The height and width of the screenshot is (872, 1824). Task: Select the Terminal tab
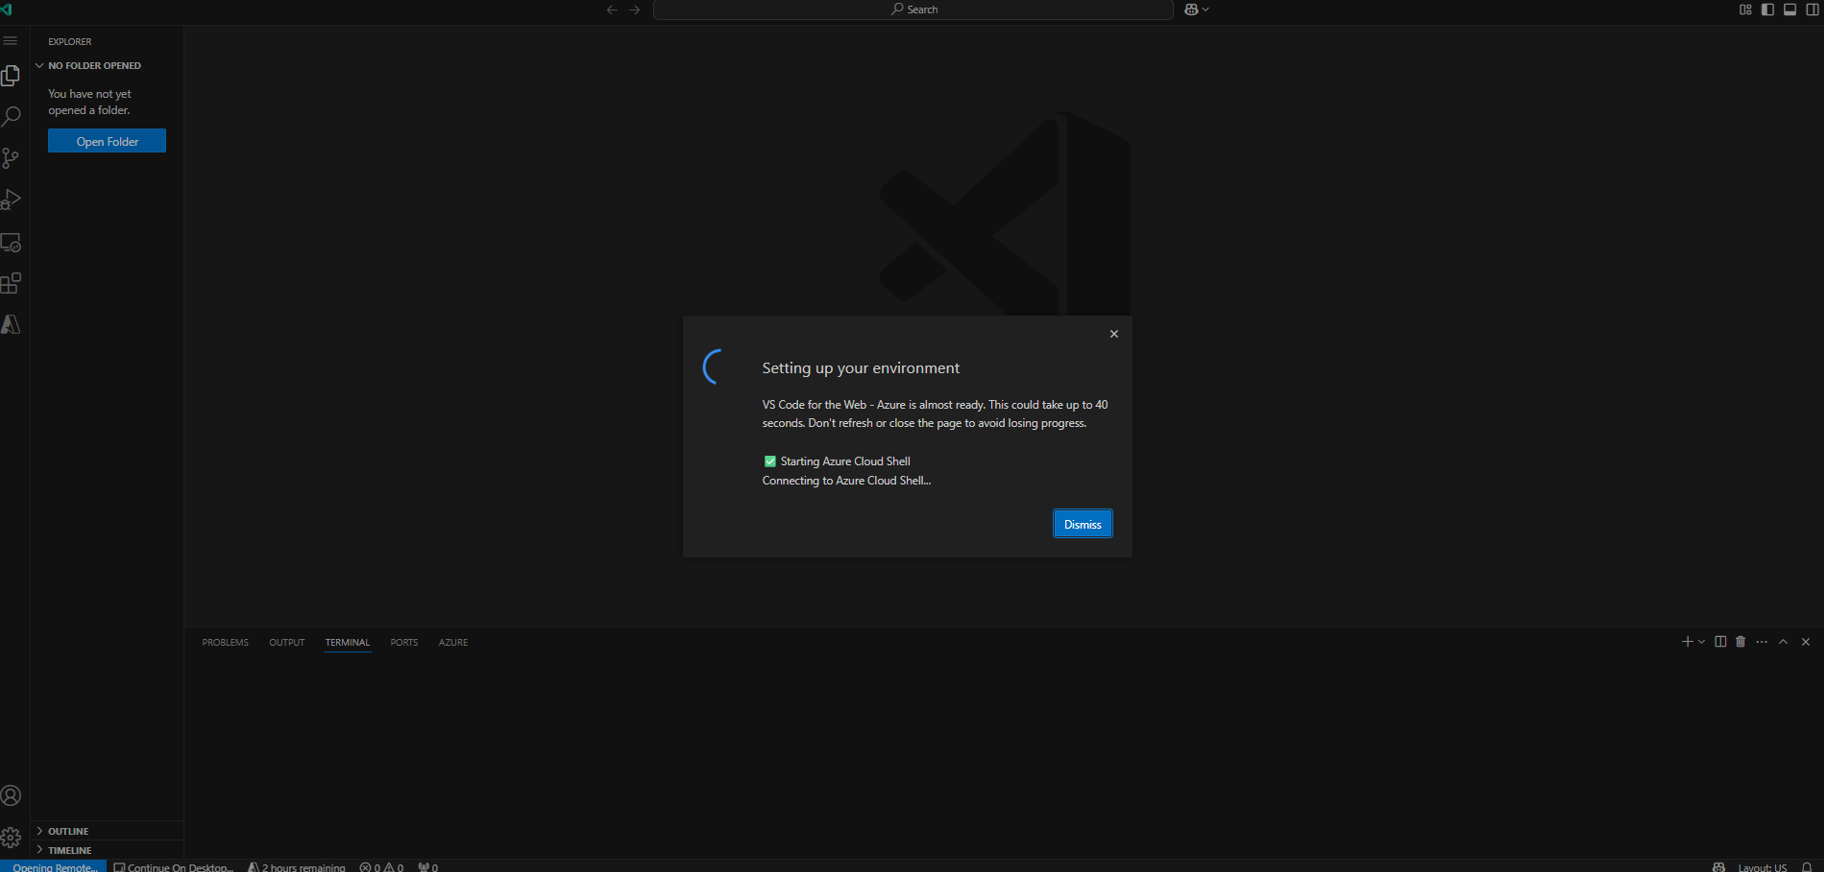[x=347, y=643]
